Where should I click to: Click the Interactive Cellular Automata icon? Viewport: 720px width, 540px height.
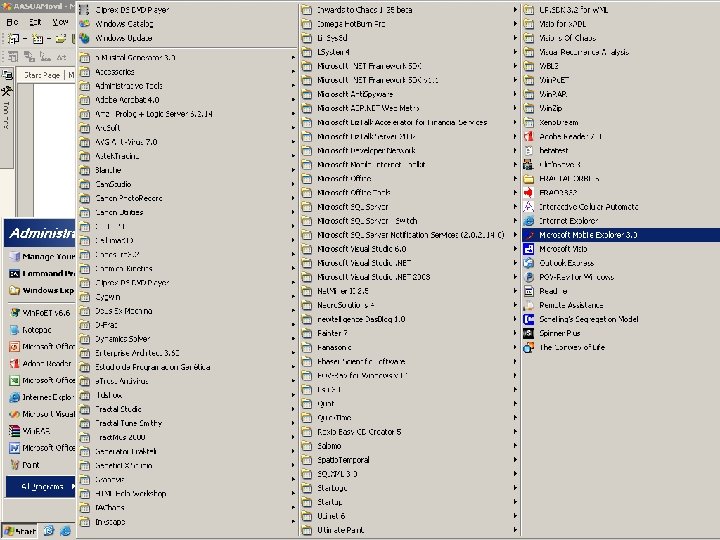(529, 207)
